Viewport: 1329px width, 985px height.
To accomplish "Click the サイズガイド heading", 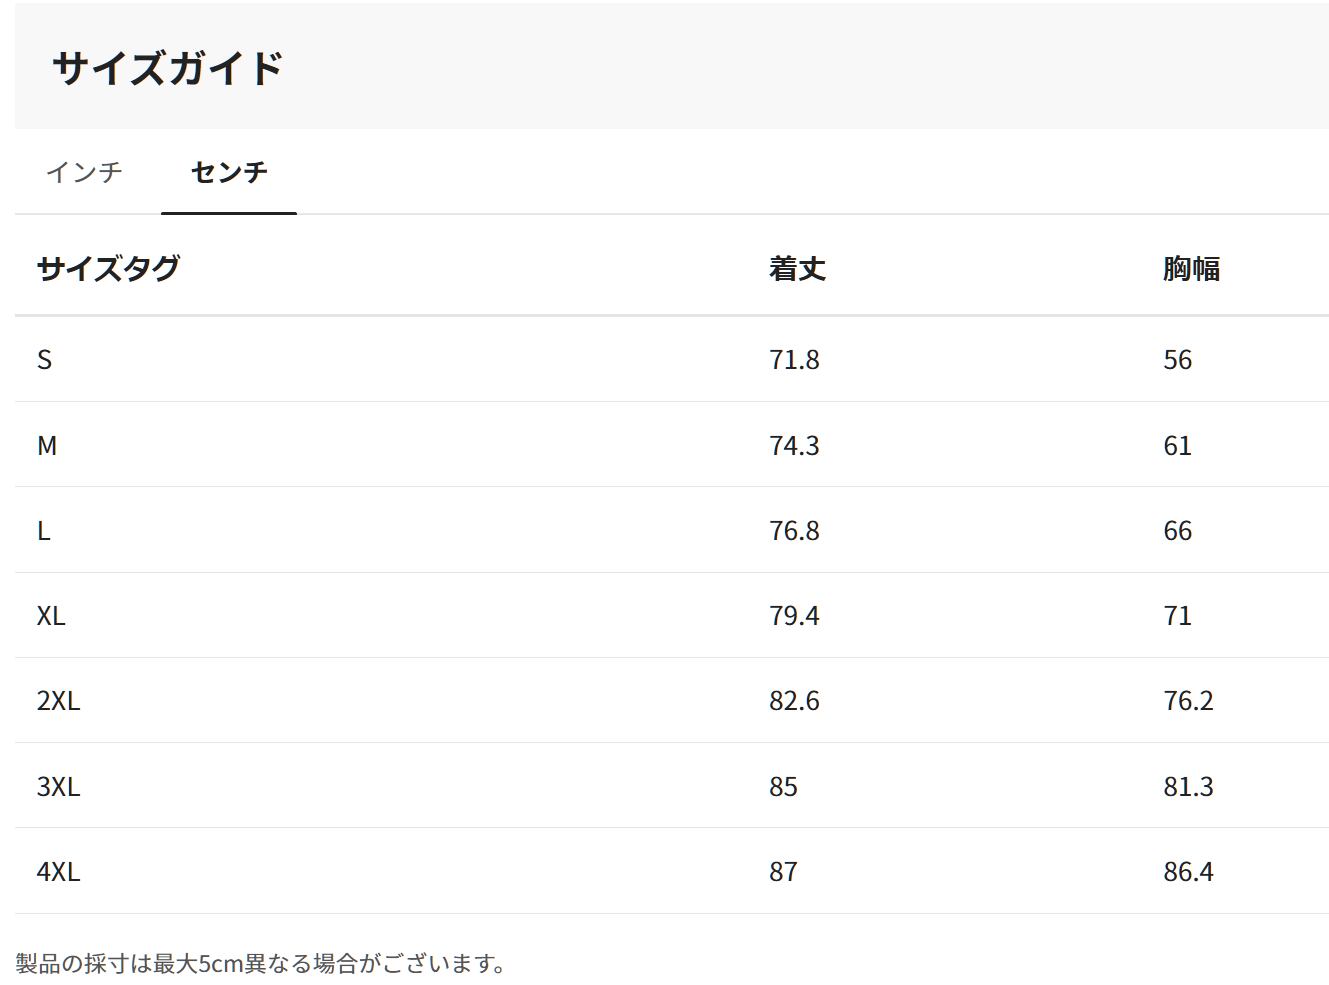I will (x=168, y=68).
